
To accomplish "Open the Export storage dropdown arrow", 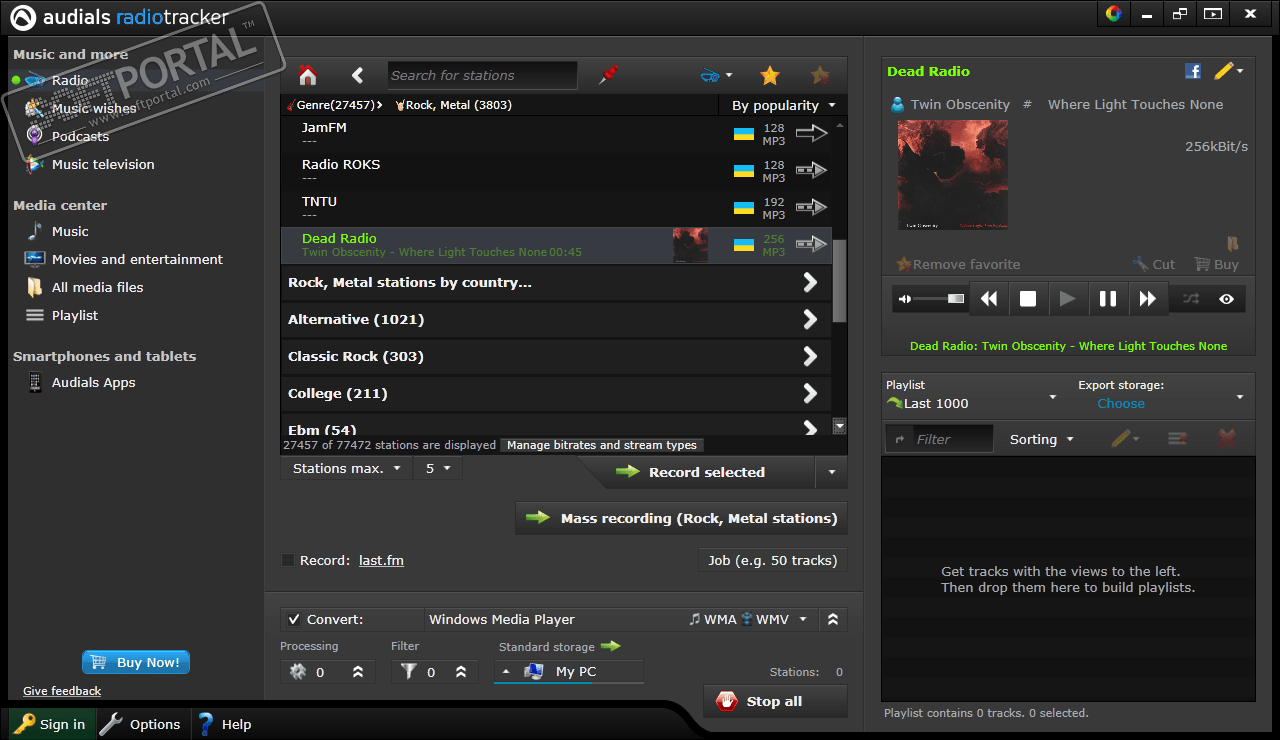I will (1240, 398).
